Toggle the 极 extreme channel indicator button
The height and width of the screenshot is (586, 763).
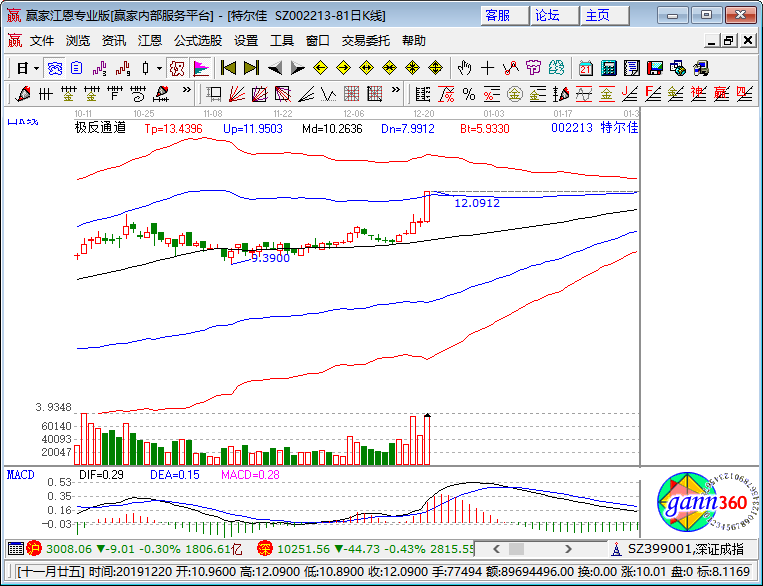click(177, 69)
